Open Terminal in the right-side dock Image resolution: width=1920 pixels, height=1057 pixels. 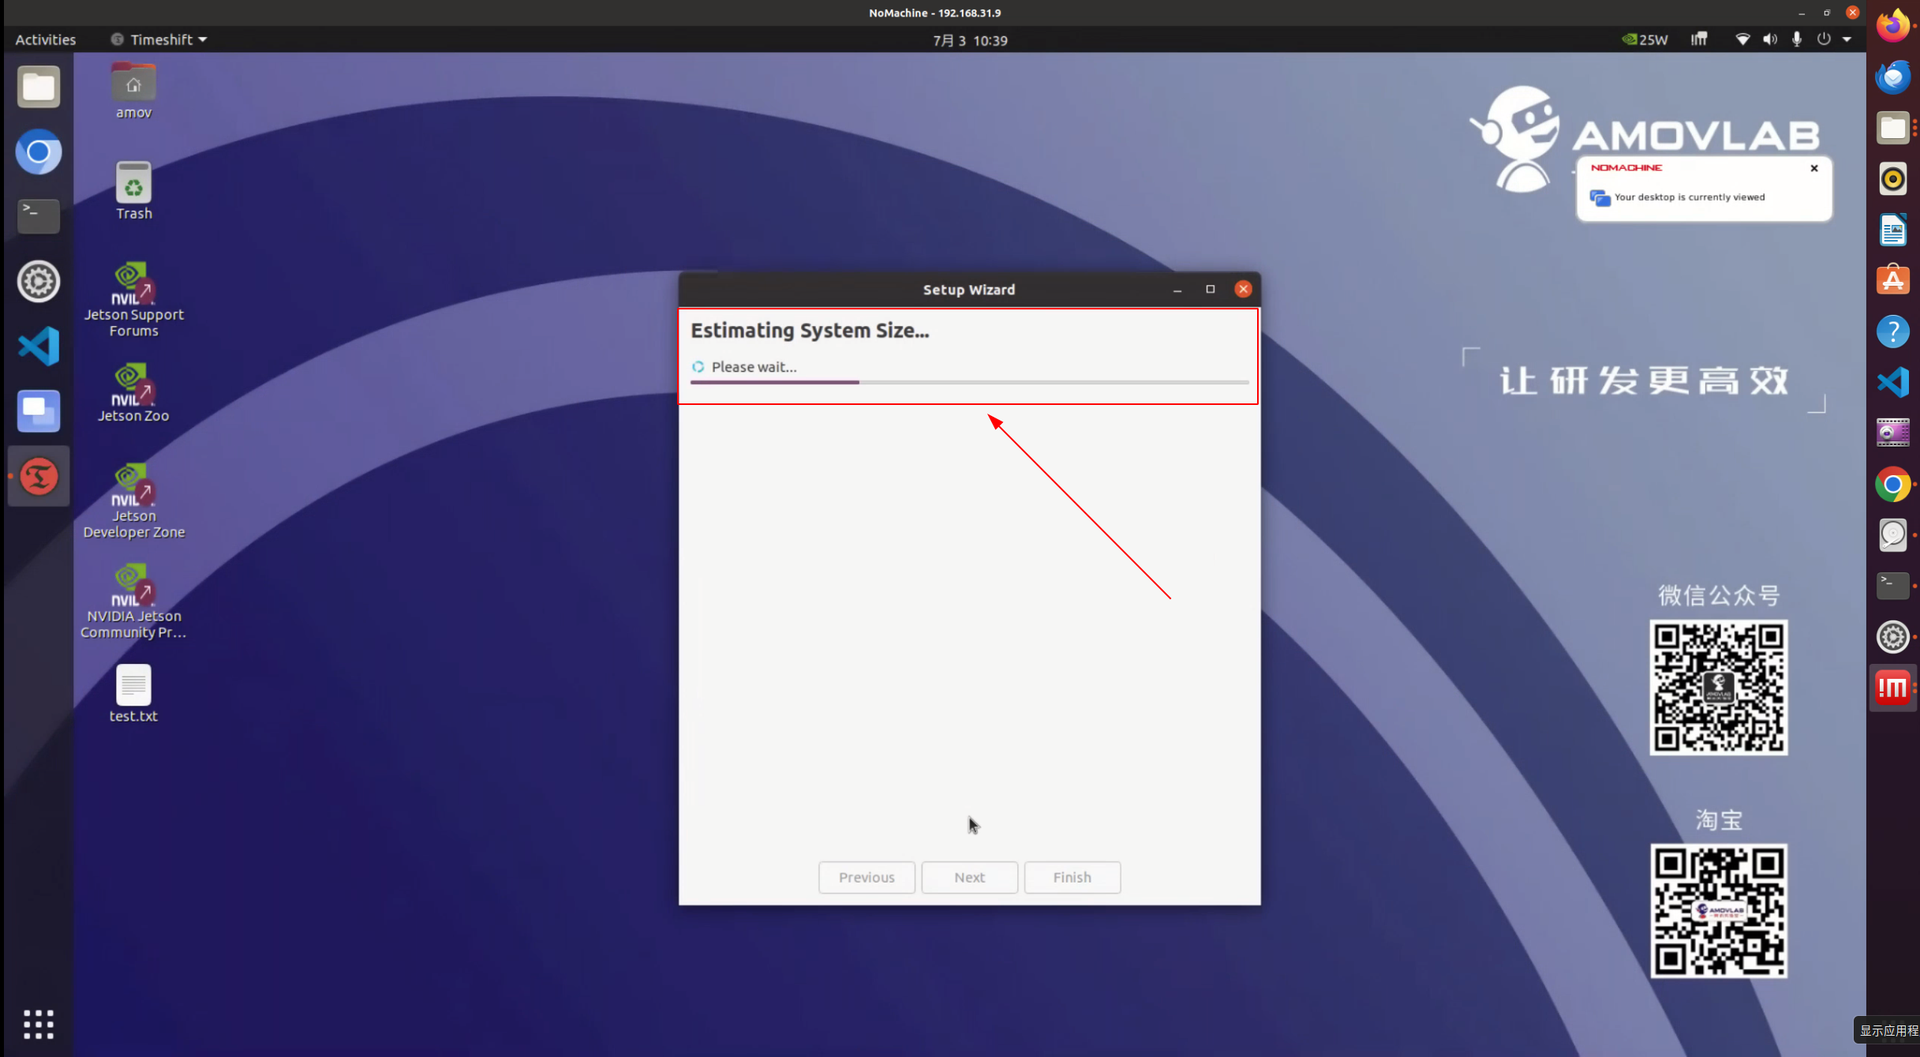tap(1892, 585)
